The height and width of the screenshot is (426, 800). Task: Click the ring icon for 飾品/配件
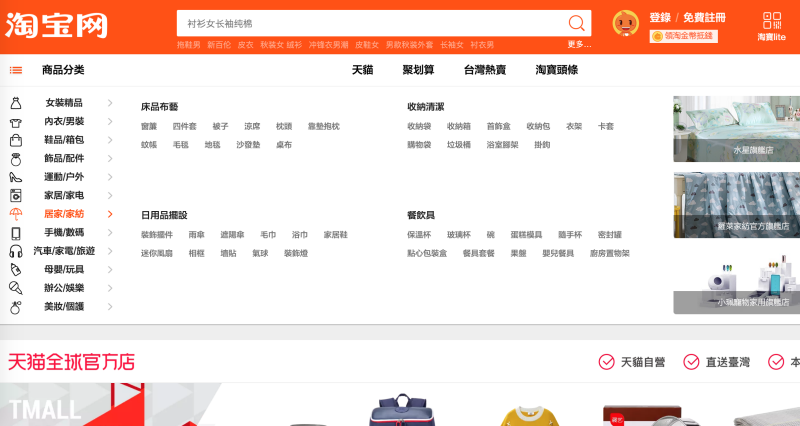pos(16,159)
